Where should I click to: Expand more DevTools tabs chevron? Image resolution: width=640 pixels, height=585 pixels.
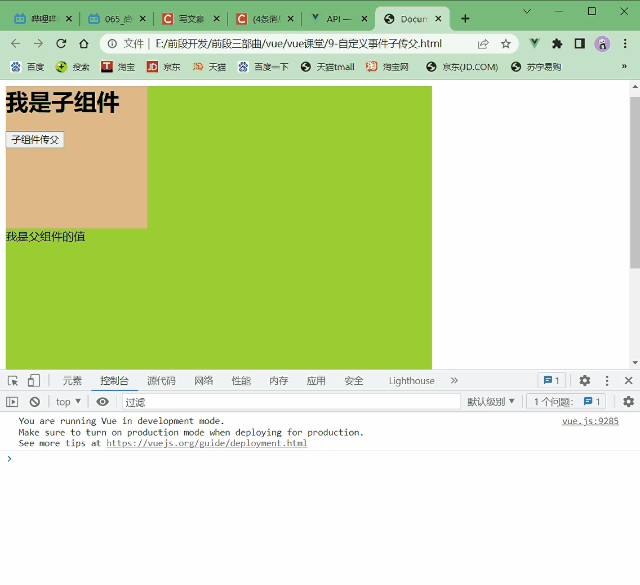point(454,381)
